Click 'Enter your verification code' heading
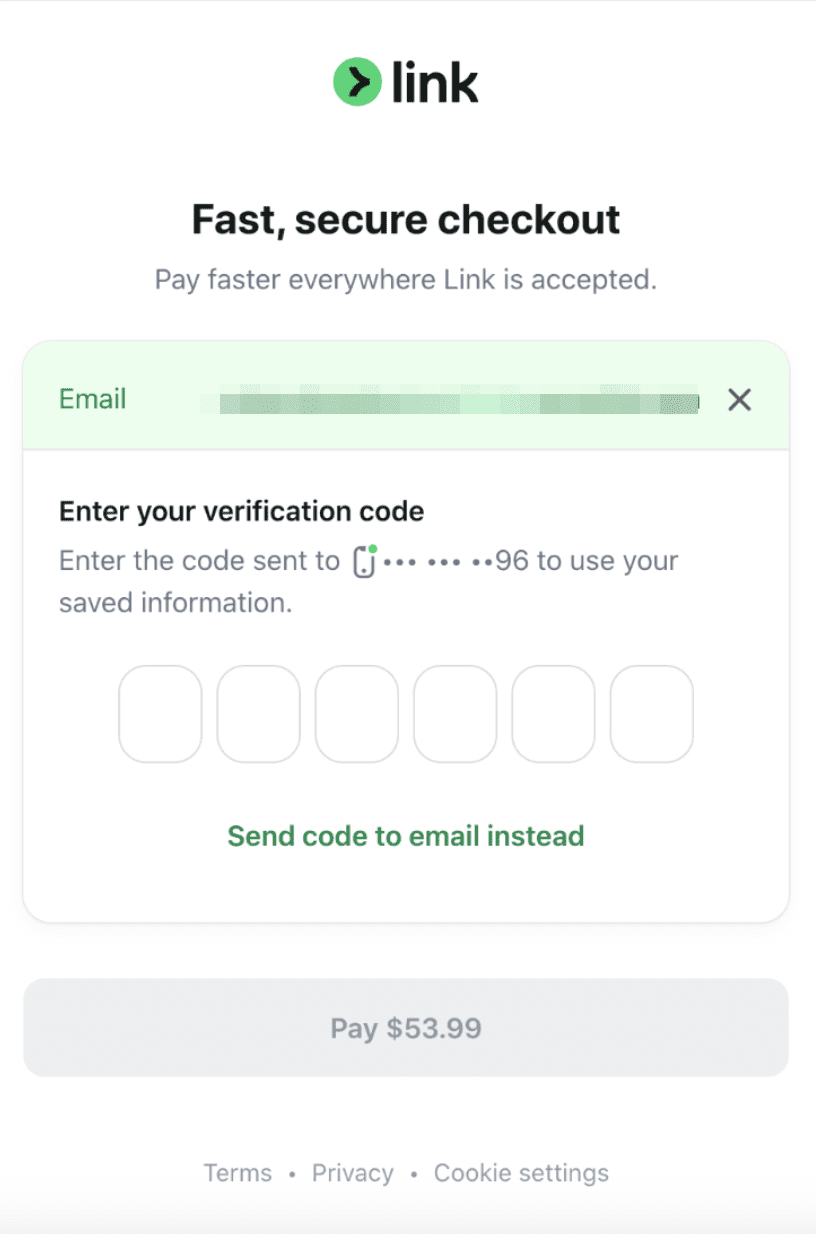Image resolution: width=816 pixels, height=1234 pixels. tap(242, 512)
